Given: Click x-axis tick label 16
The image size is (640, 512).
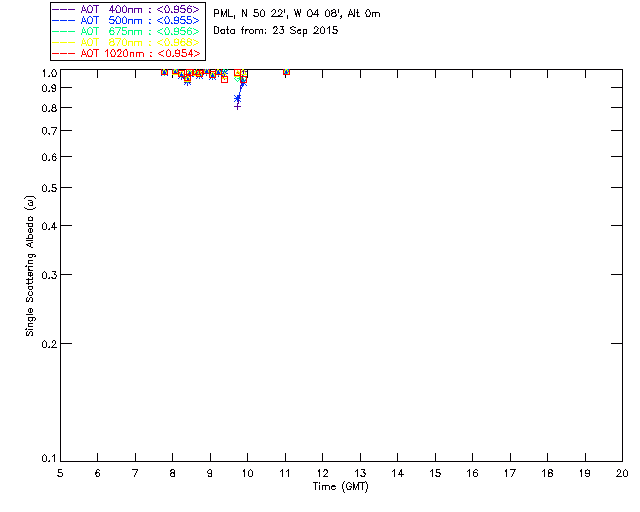Looking at the screenshot, I should 473,473.
